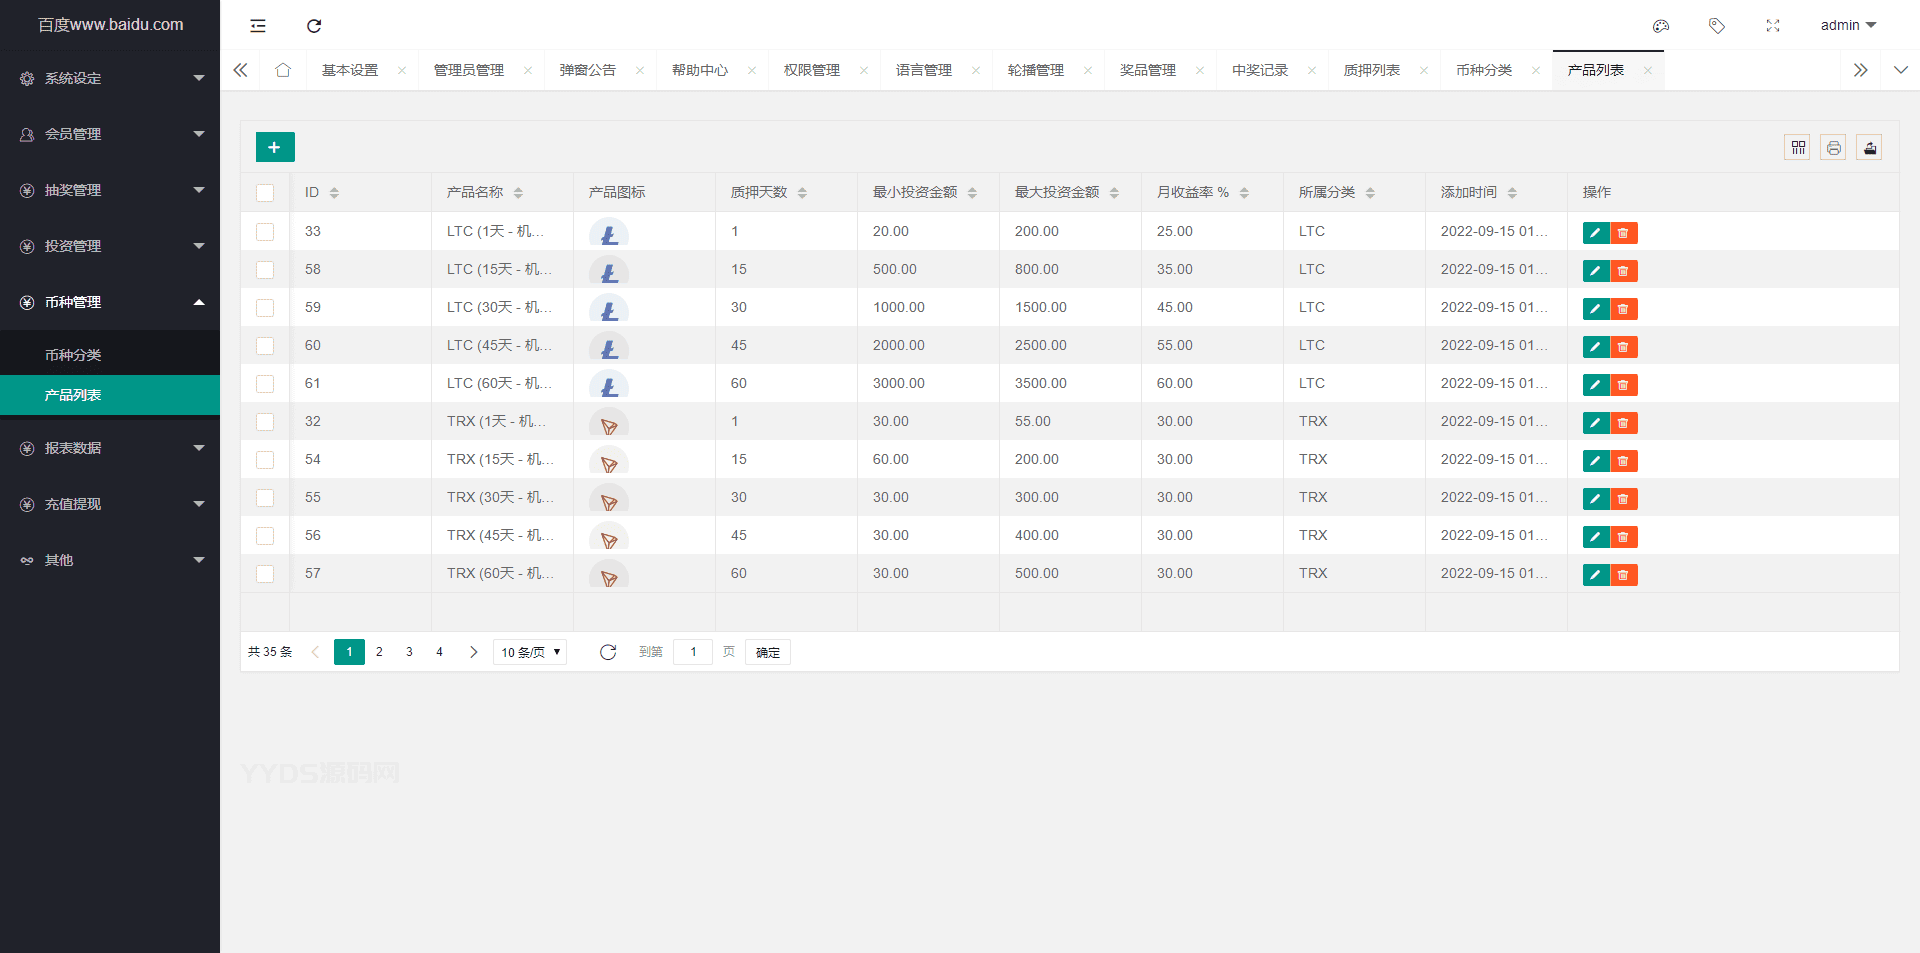Add a new product with the plus button
1920x953 pixels.
click(275, 147)
